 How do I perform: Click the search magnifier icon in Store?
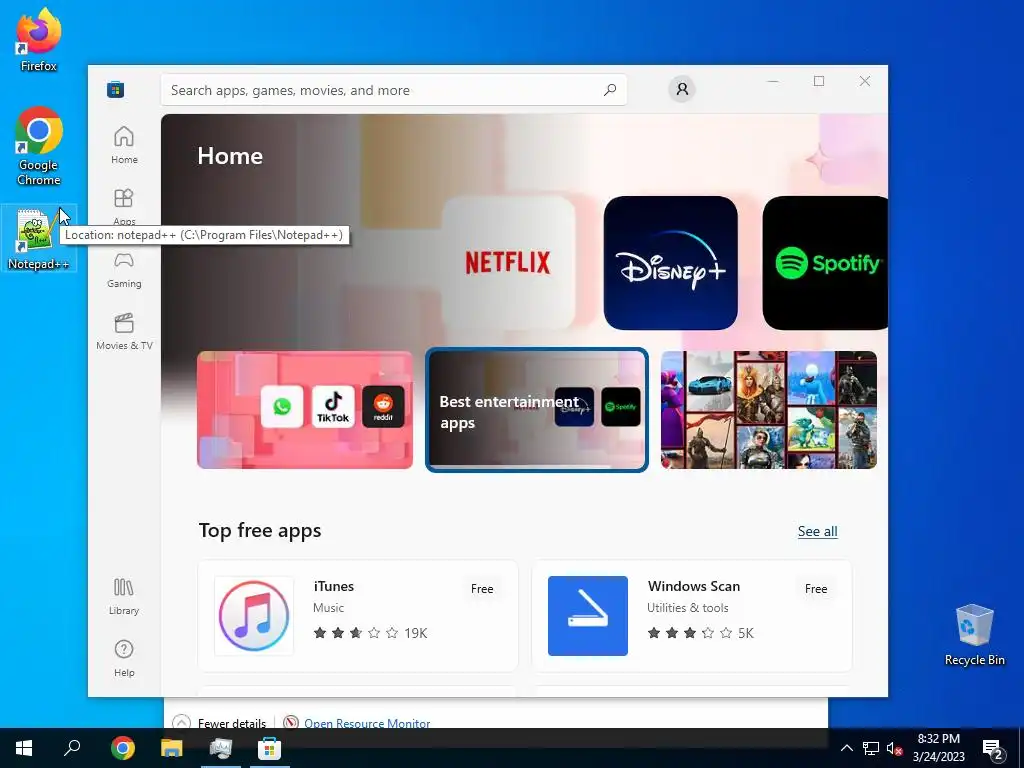coord(610,89)
